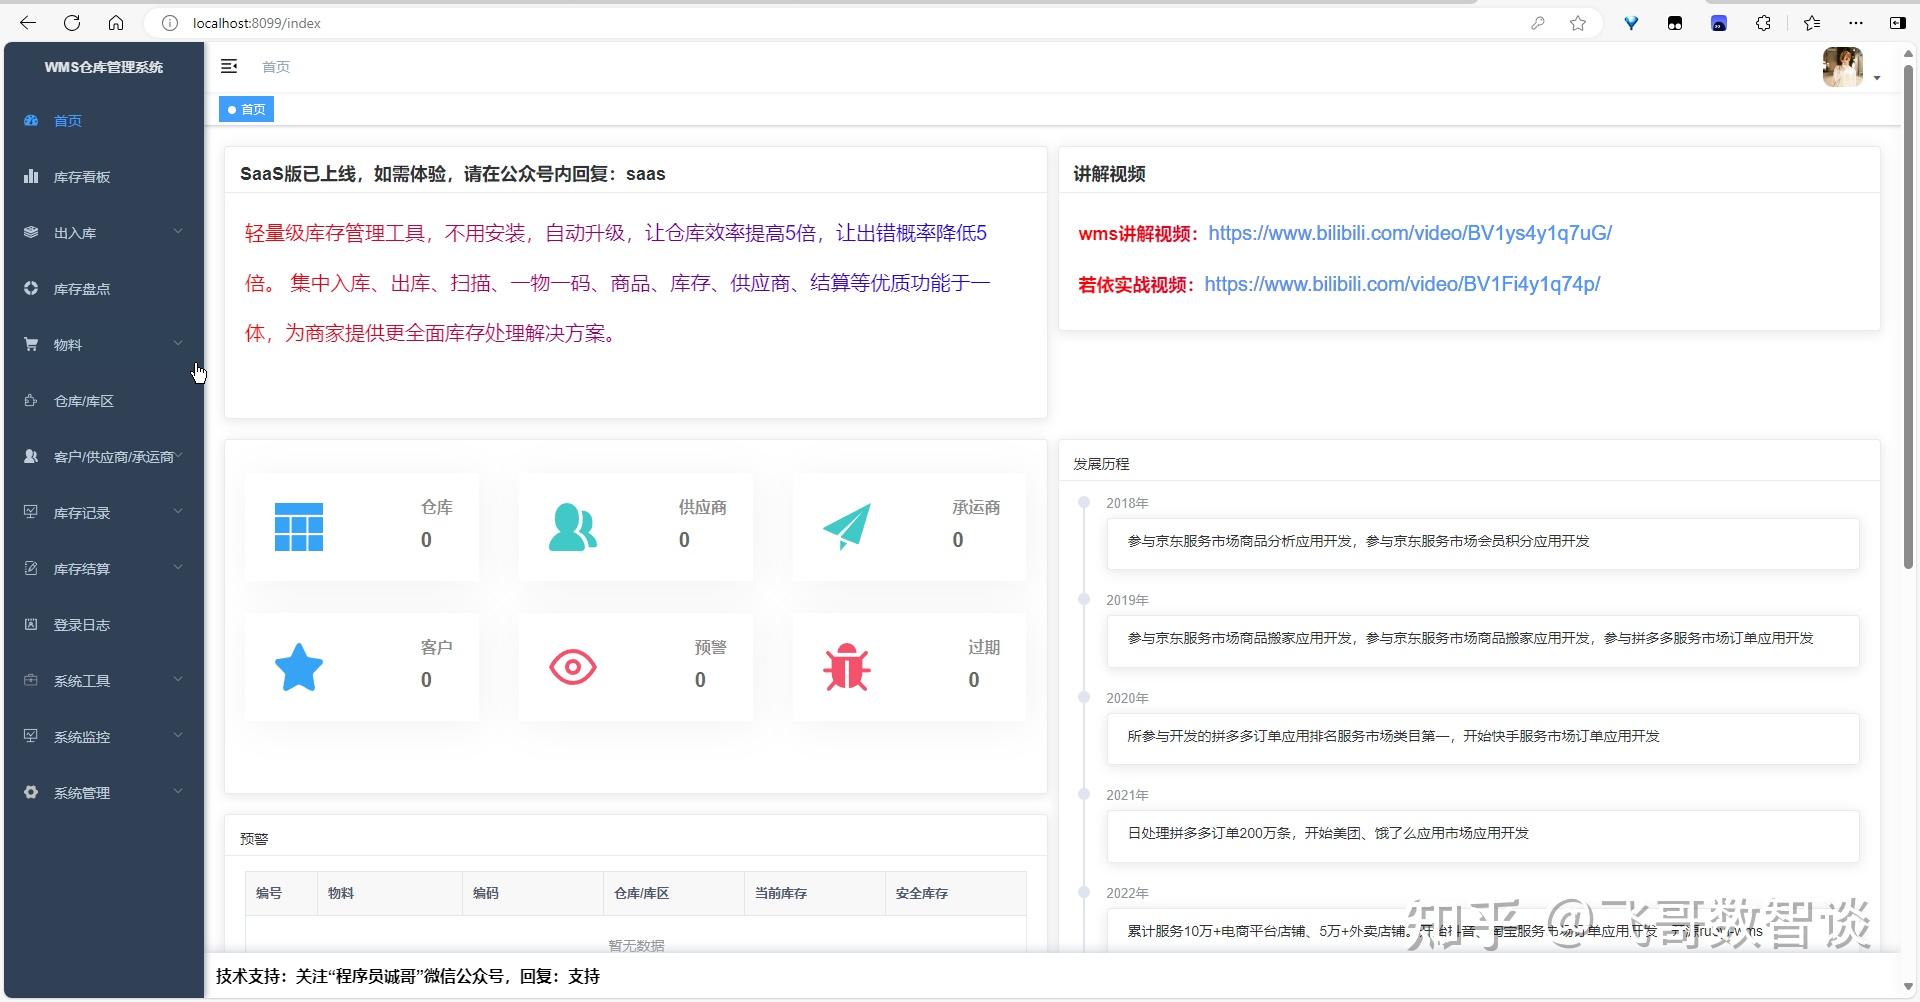
Task: Bookmark page with the star icon
Action: click(1578, 23)
